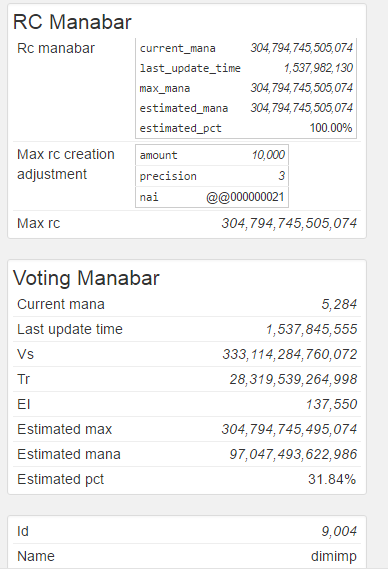This screenshot has width=388, height=579.
Task: Select the El value 137,550
Action: [x=331, y=404]
